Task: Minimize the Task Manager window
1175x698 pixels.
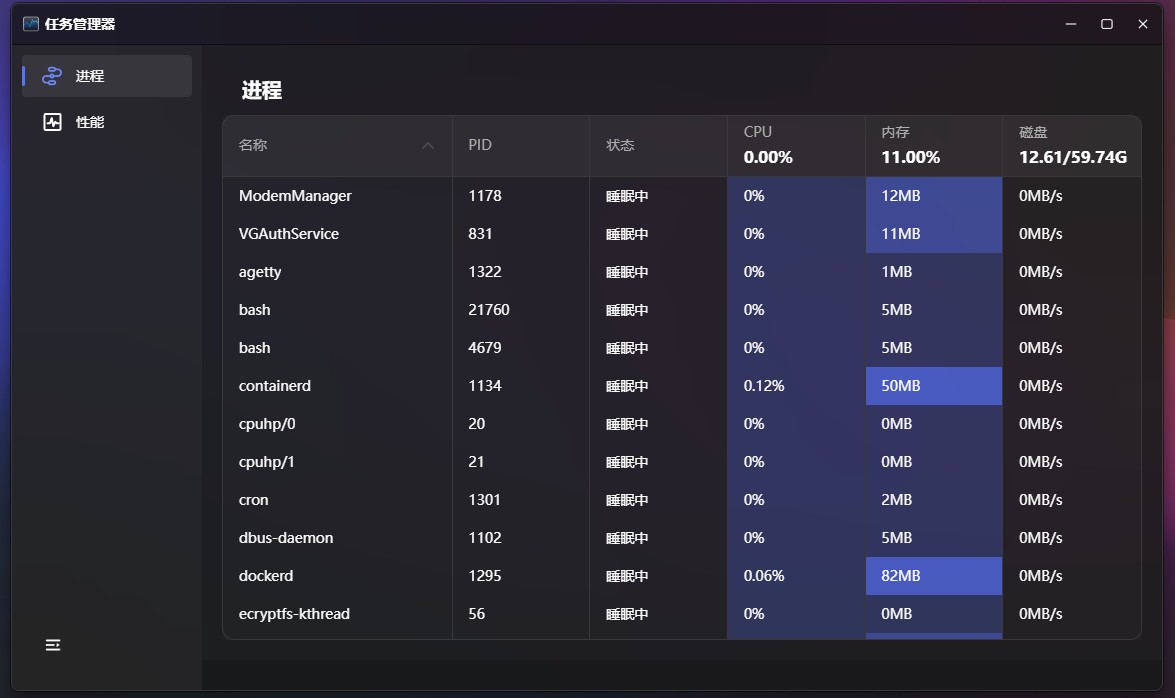Action: tap(1071, 24)
